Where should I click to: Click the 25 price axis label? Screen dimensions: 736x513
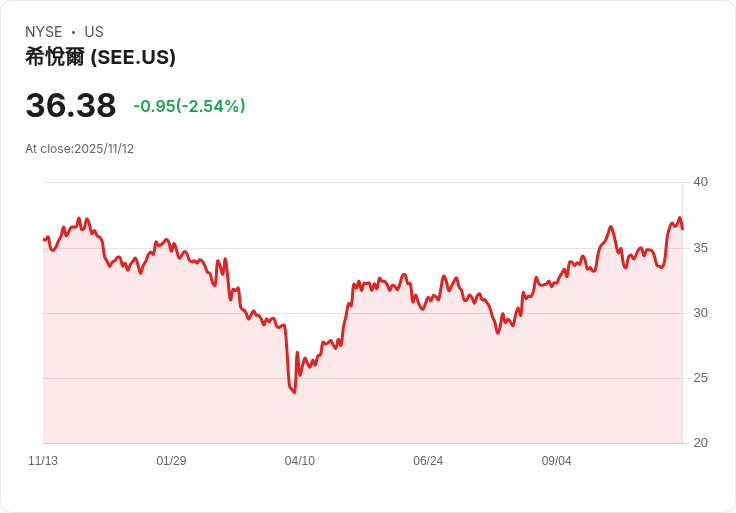(700, 378)
